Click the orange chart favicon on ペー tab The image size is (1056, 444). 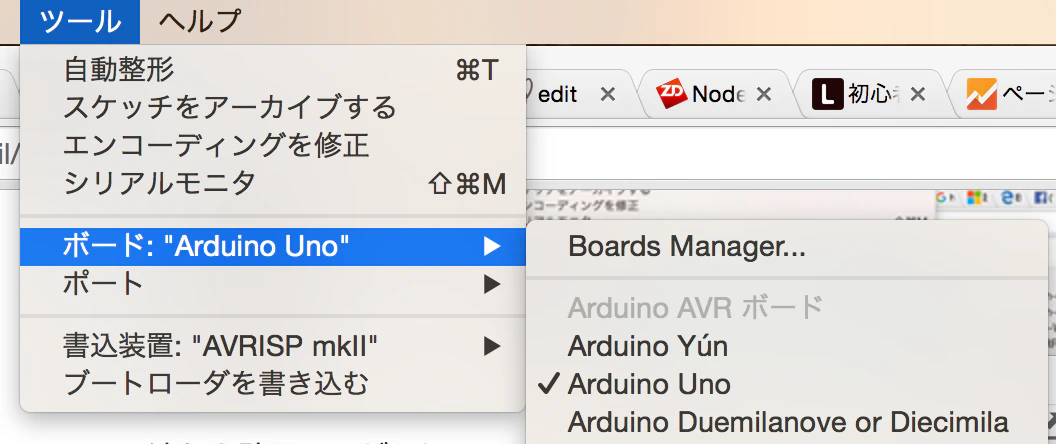click(x=981, y=95)
